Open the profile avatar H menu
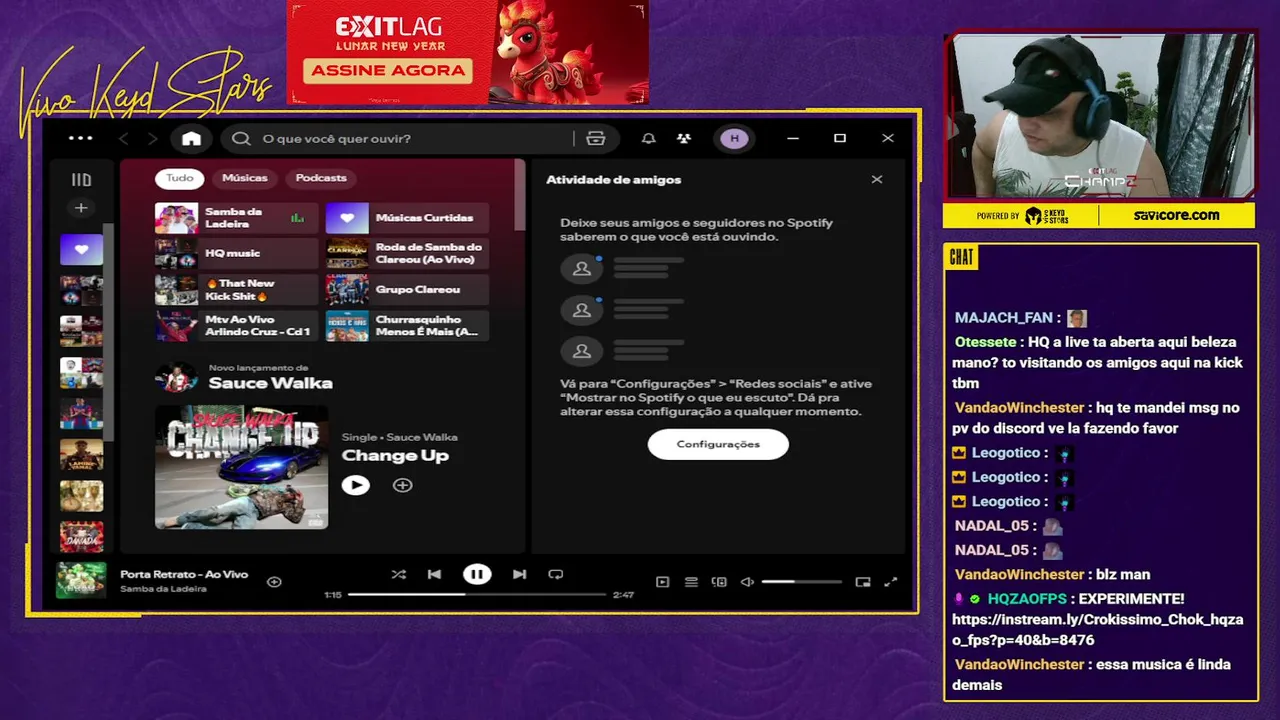Screen dimensions: 1280x720 click(x=735, y=139)
